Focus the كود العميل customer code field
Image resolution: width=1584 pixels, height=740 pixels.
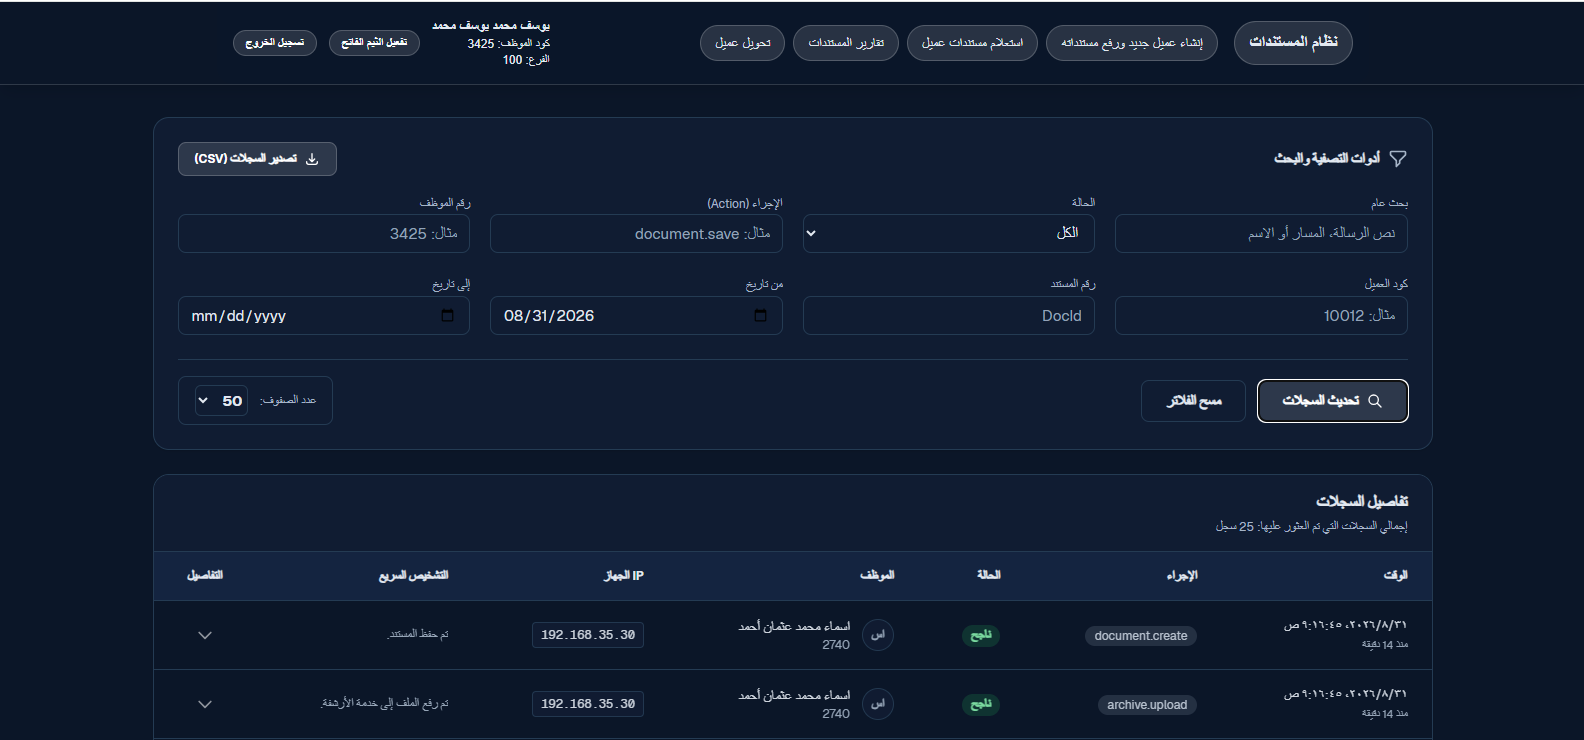(1261, 316)
